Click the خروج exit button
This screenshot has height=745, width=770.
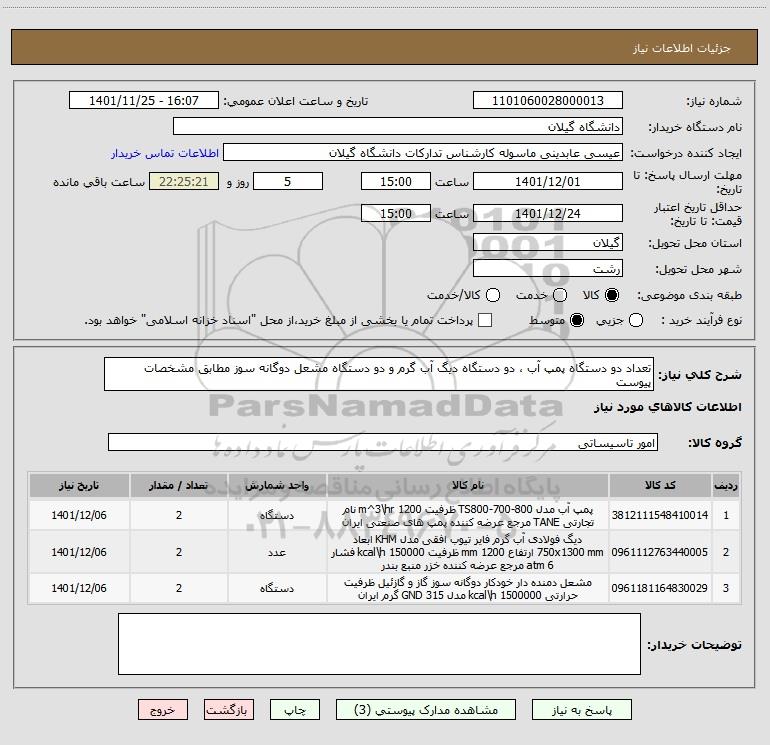coord(163,710)
